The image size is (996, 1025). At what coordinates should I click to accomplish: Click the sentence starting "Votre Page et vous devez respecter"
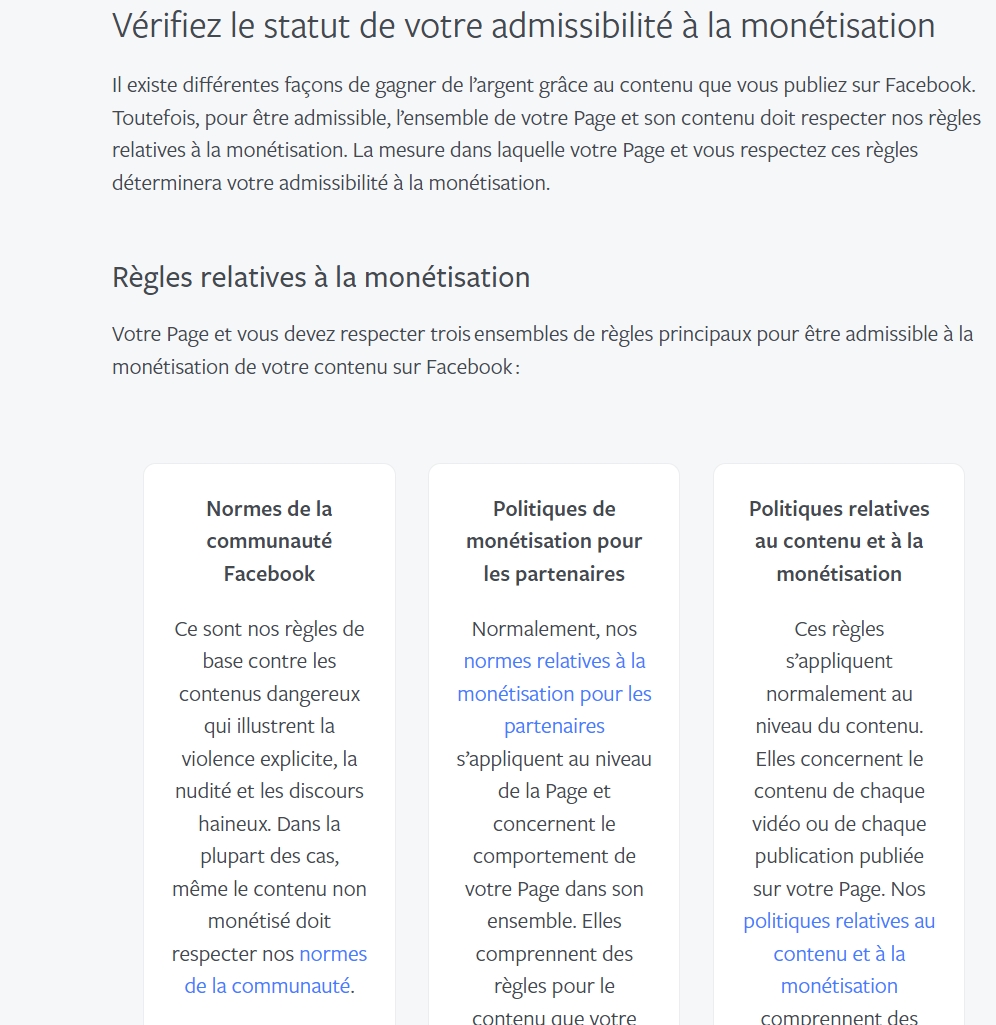coord(542,334)
